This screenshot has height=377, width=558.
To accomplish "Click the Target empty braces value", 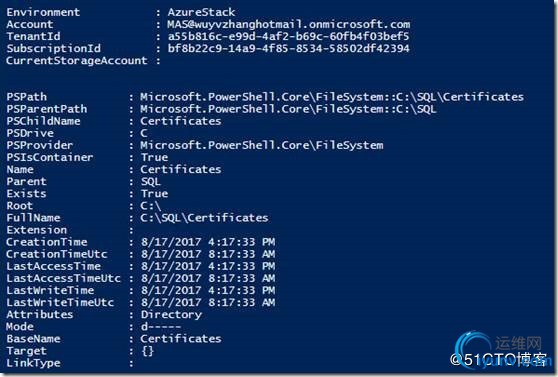I will pyautogui.click(x=147, y=351).
